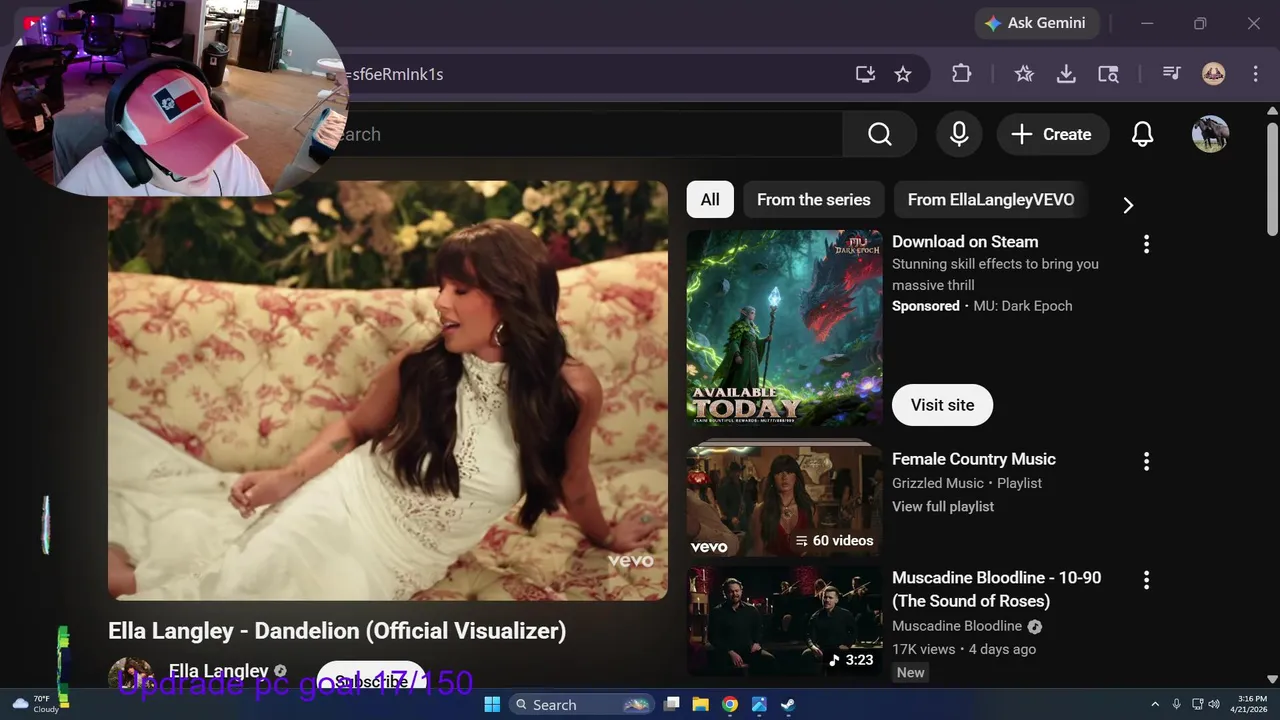Start voice search with microphone
This screenshot has height=720, width=1280.
(x=959, y=134)
